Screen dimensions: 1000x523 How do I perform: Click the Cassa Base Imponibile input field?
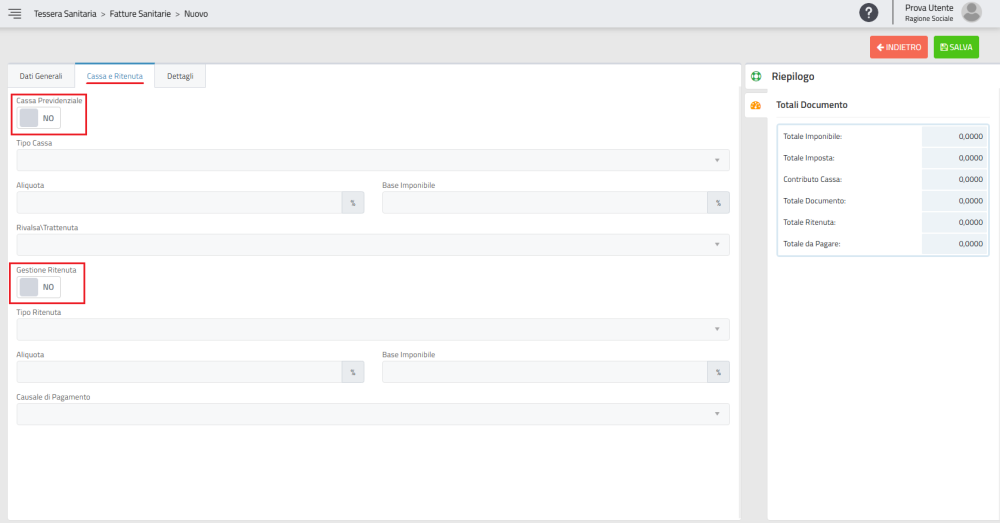point(545,203)
